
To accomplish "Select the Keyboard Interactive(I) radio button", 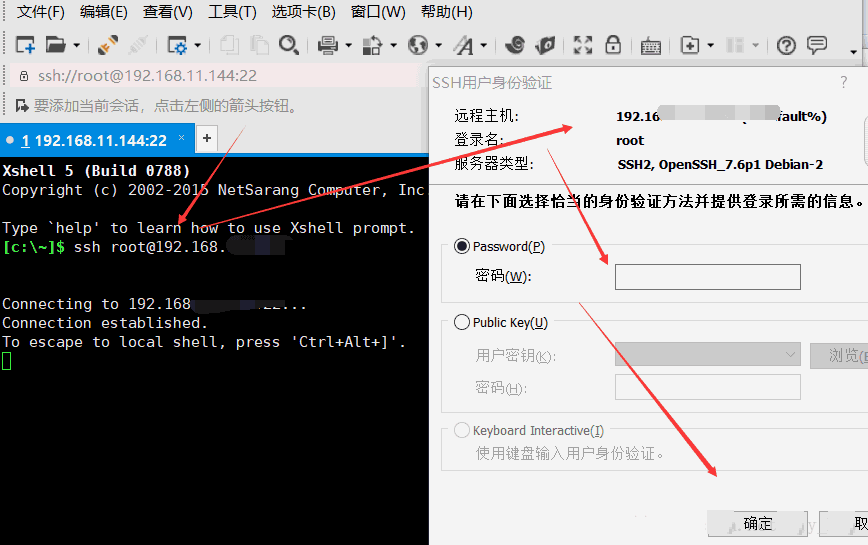I will [462, 430].
